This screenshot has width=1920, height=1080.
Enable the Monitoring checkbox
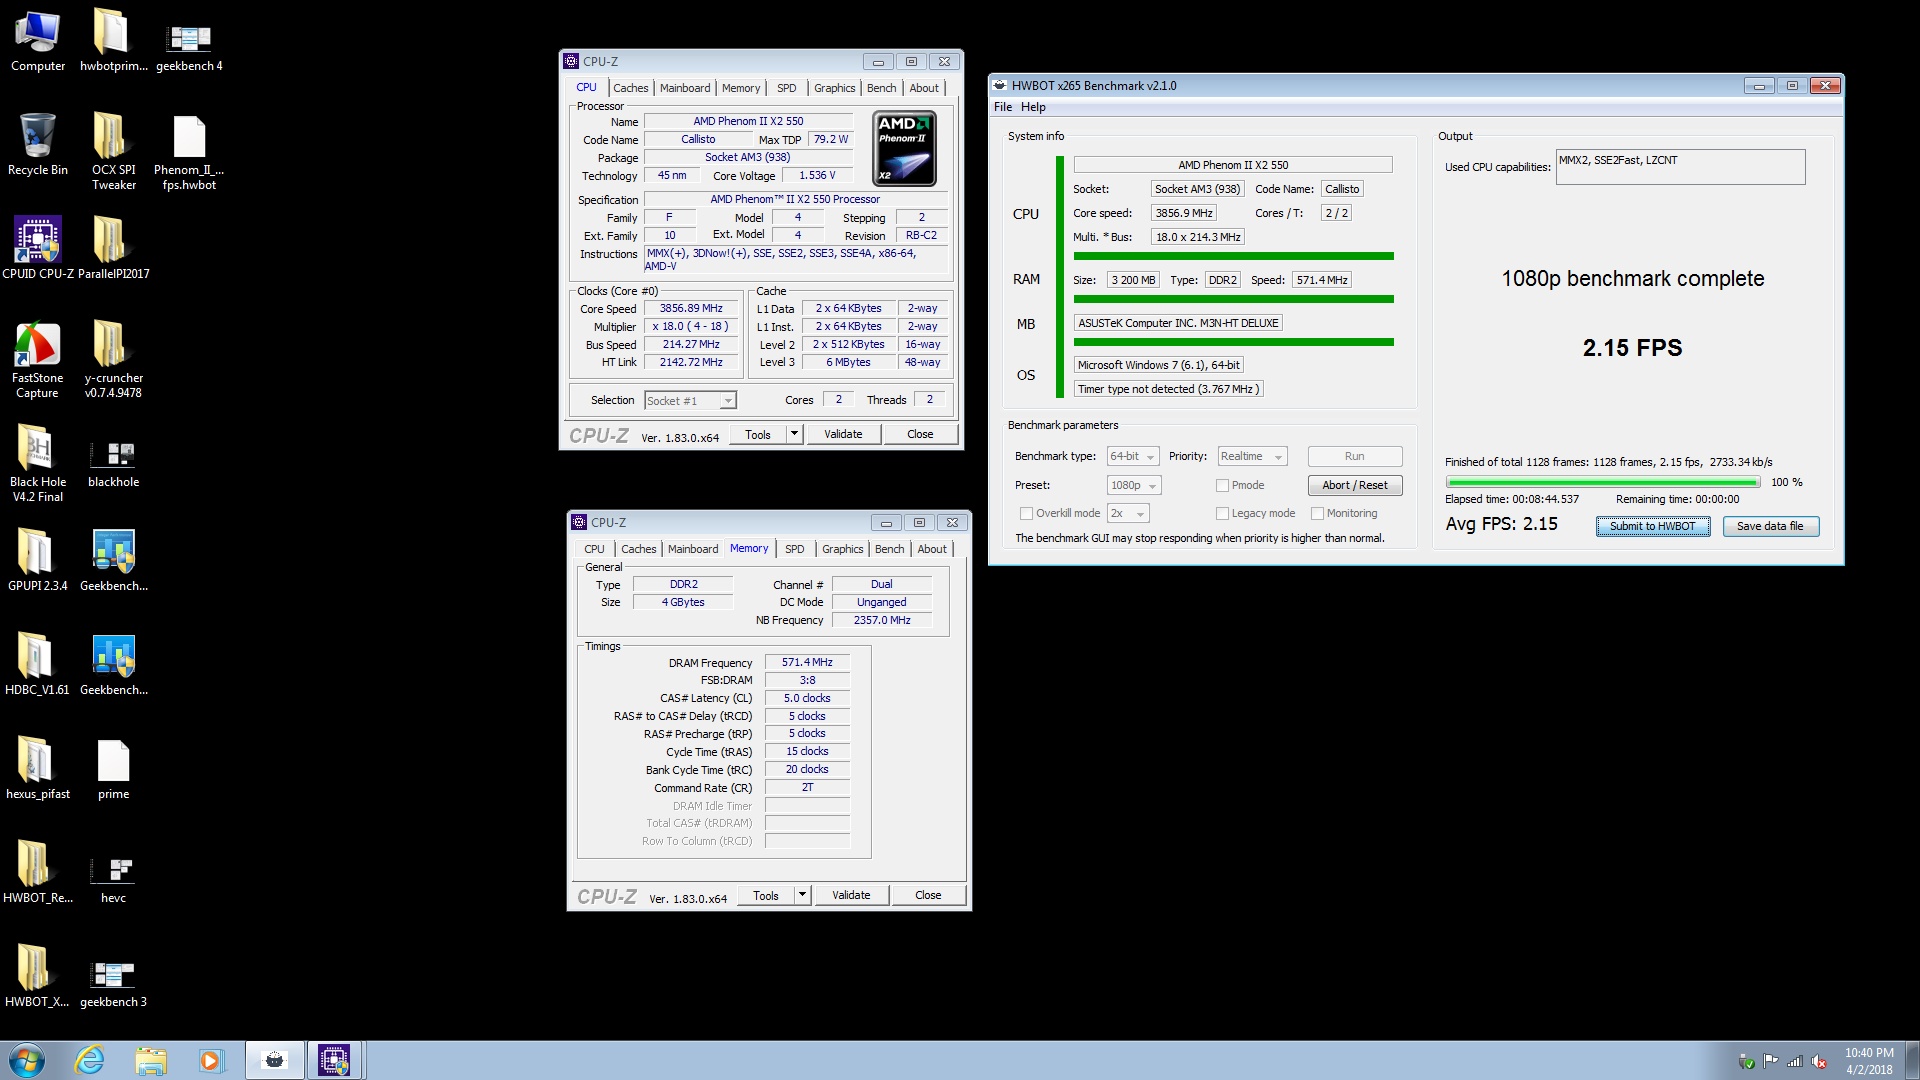pyautogui.click(x=1317, y=514)
